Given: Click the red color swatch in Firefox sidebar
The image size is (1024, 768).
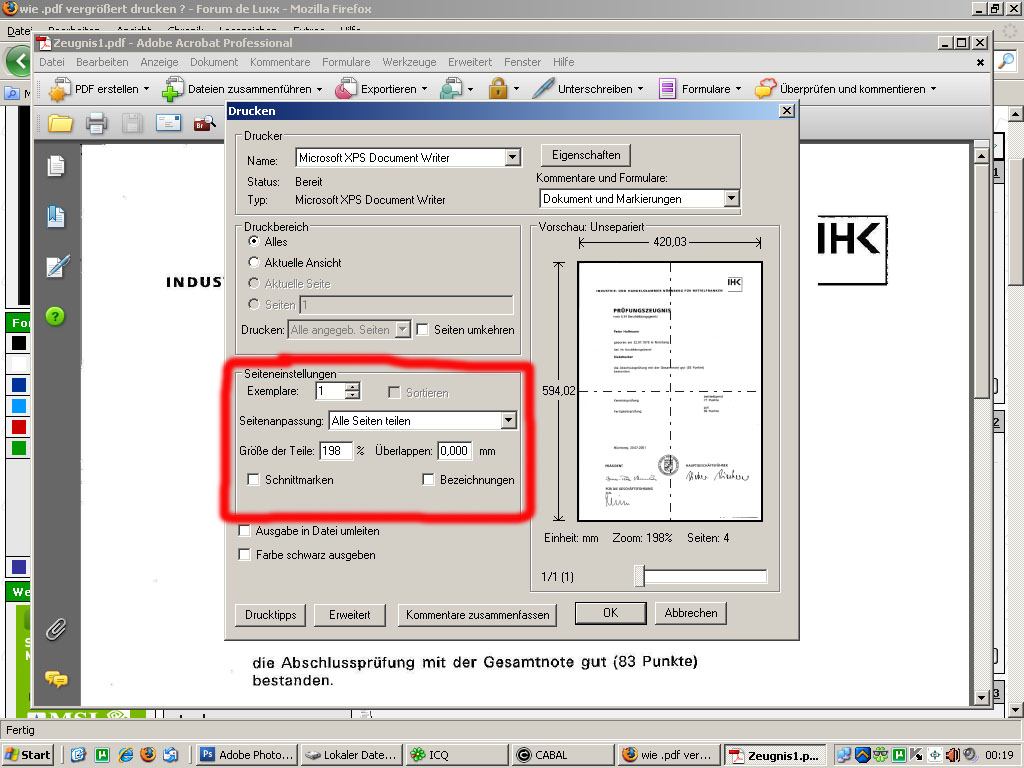Looking at the screenshot, I should pos(19,426).
